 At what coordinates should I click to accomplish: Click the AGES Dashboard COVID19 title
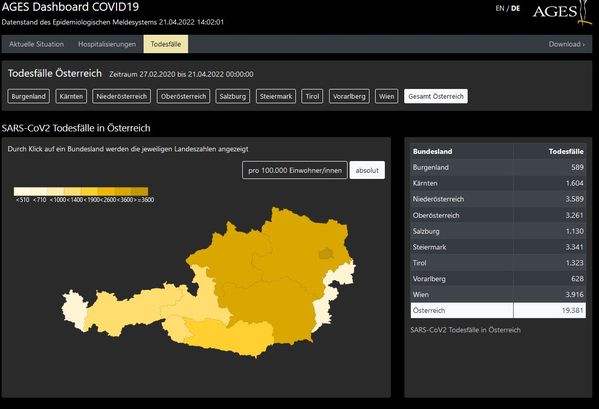click(x=70, y=7)
